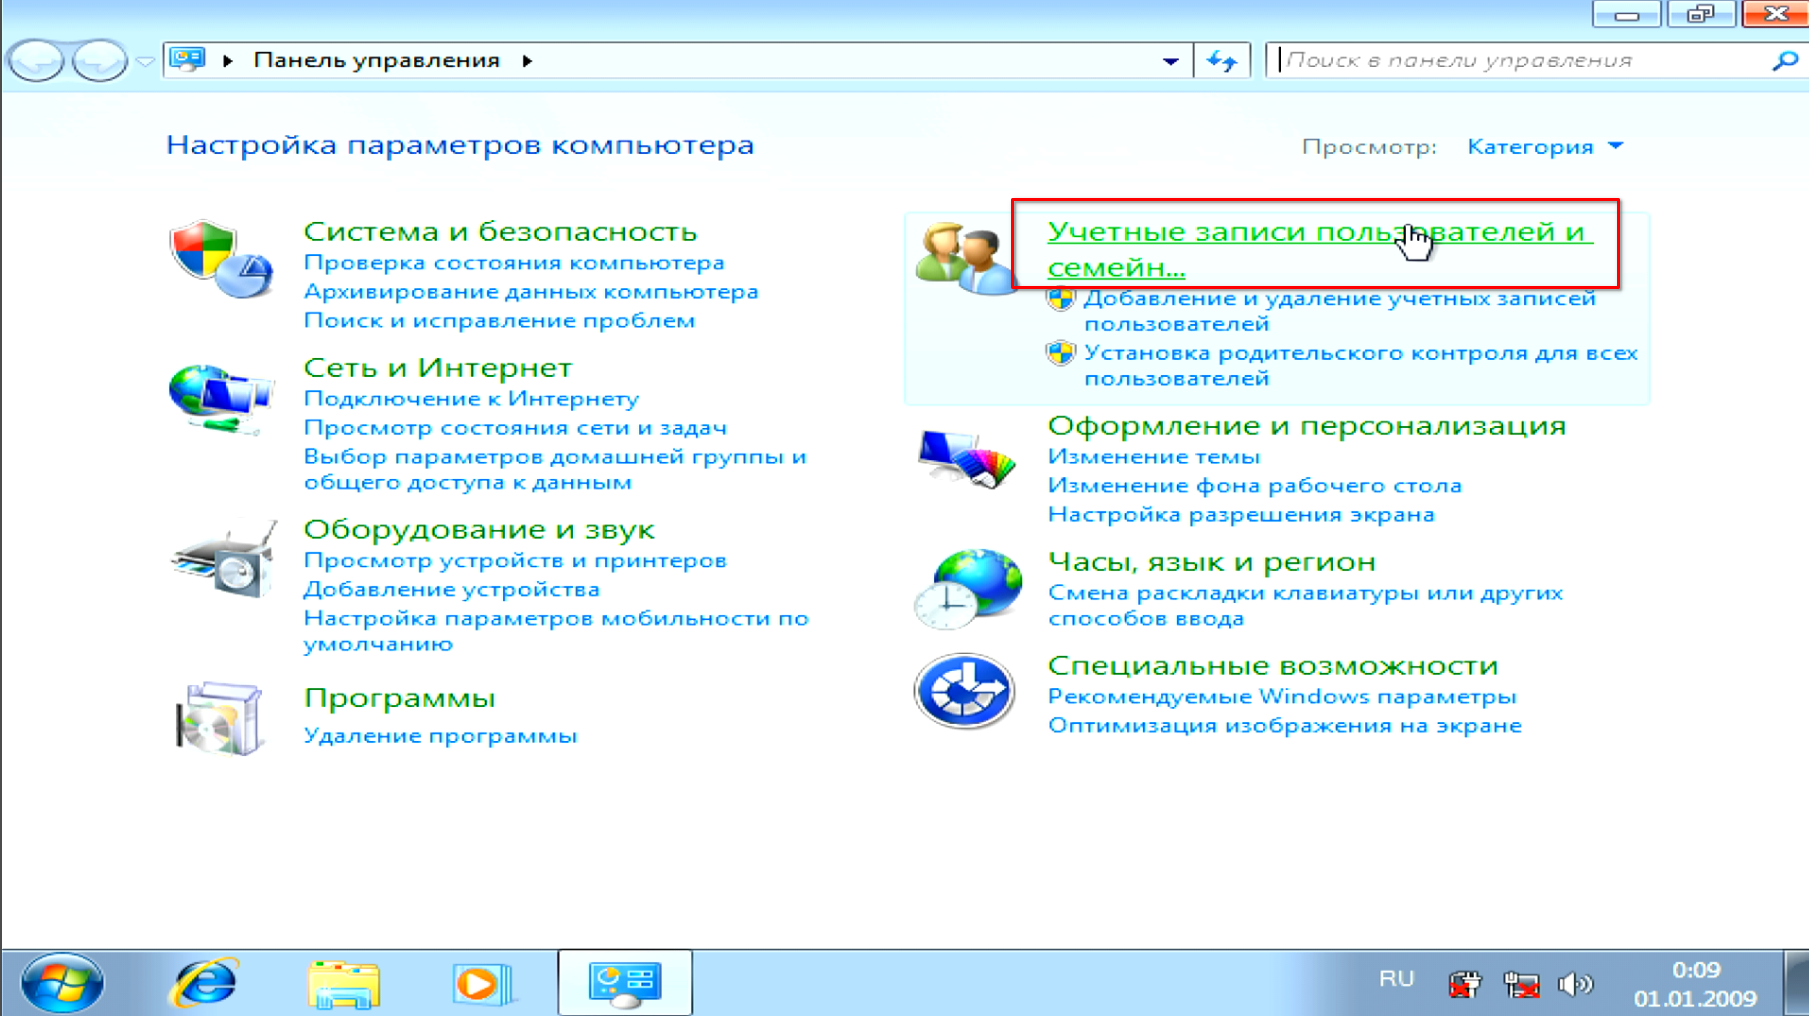Screen dimensions: 1809x1016
Task: Open Internet Explorer from the taskbar
Action: (204, 983)
